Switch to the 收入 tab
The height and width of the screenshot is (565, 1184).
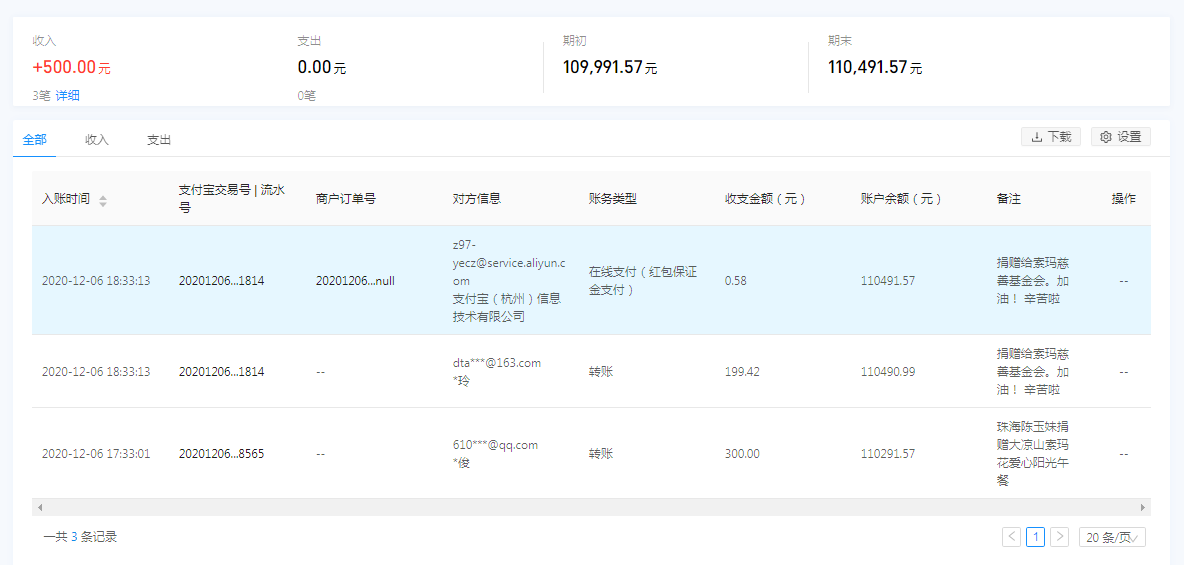(97, 140)
